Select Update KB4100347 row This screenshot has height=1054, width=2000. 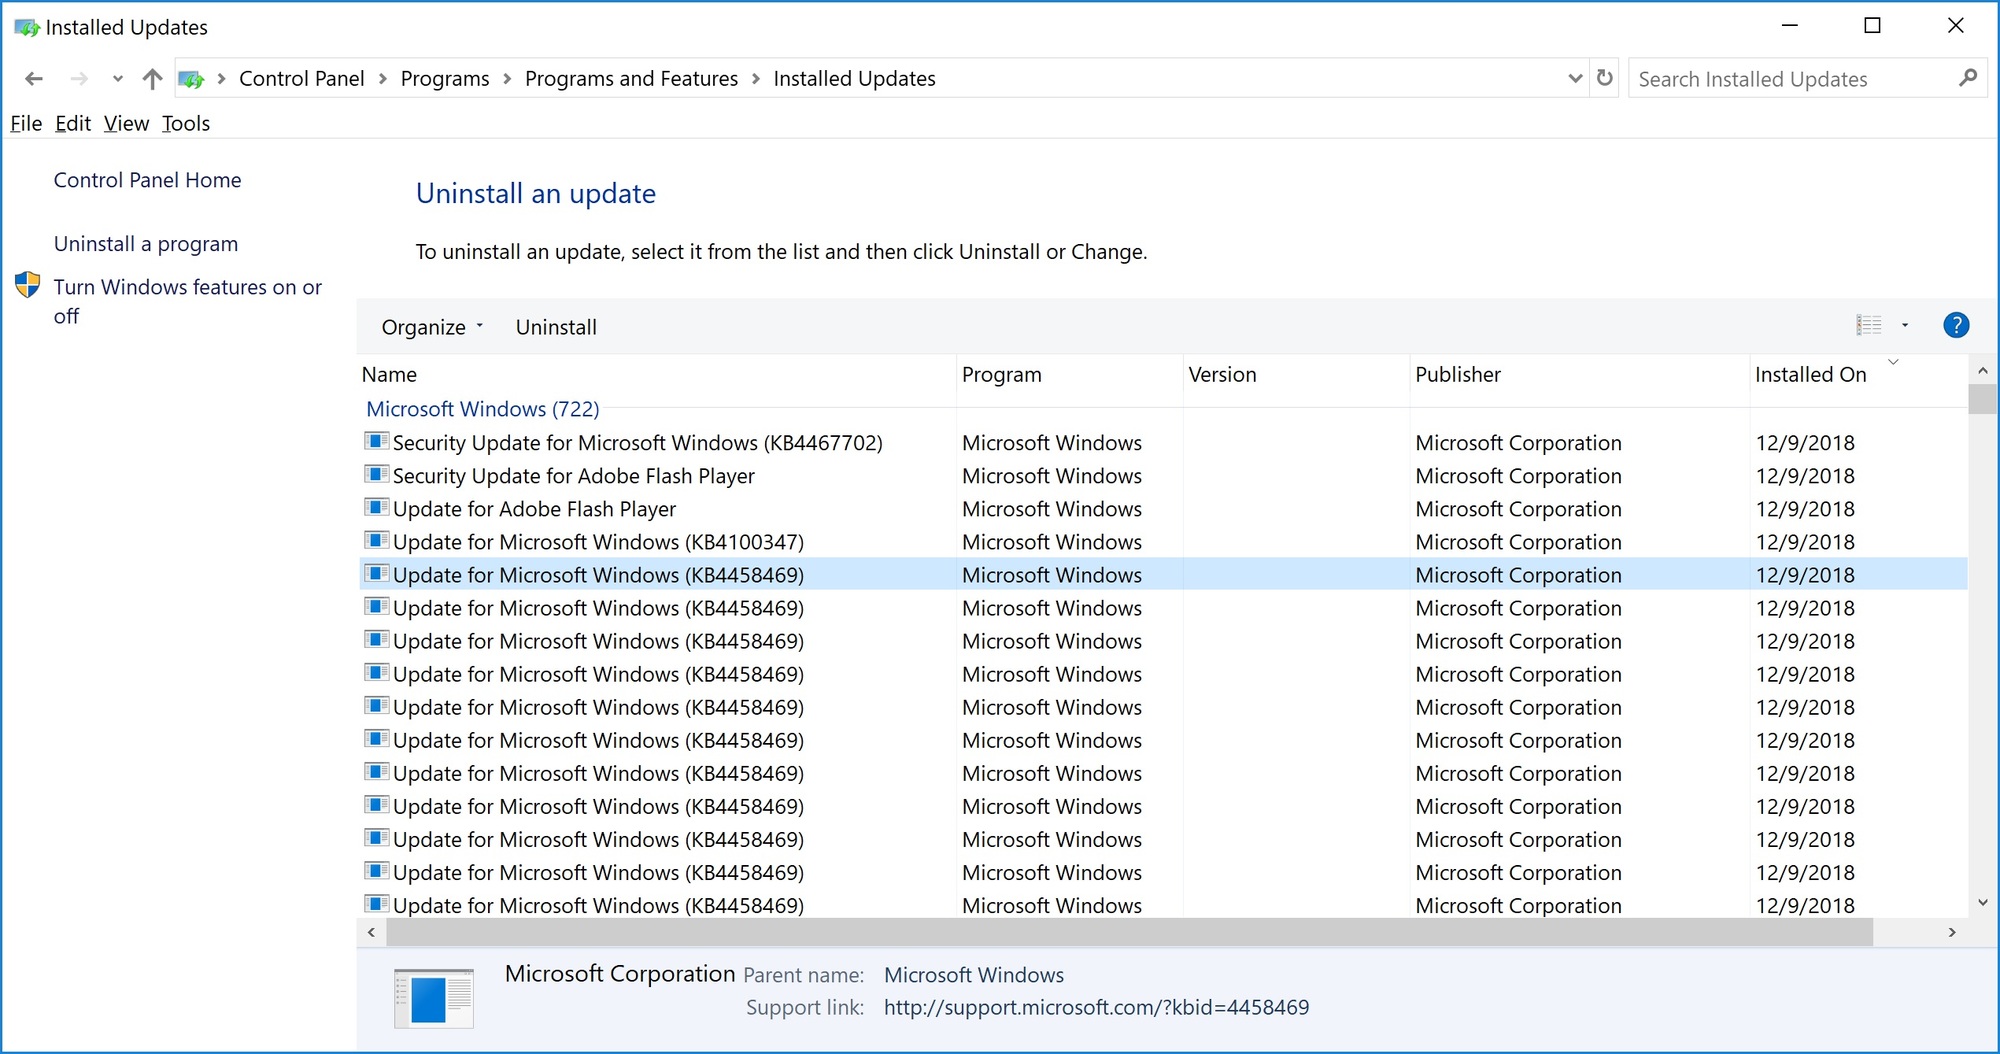pyautogui.click(x=1162, y=542)
